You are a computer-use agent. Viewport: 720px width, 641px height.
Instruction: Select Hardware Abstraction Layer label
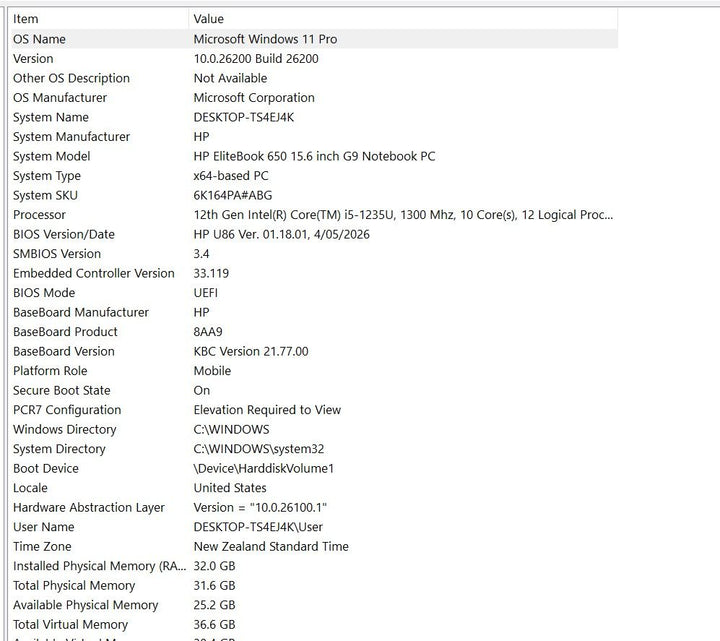click(x=89, y=507)
